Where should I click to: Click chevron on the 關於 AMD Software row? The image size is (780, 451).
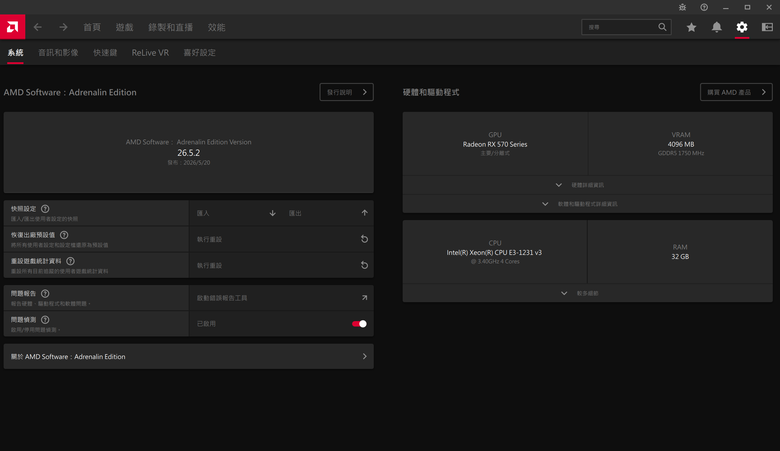[365, 357]
